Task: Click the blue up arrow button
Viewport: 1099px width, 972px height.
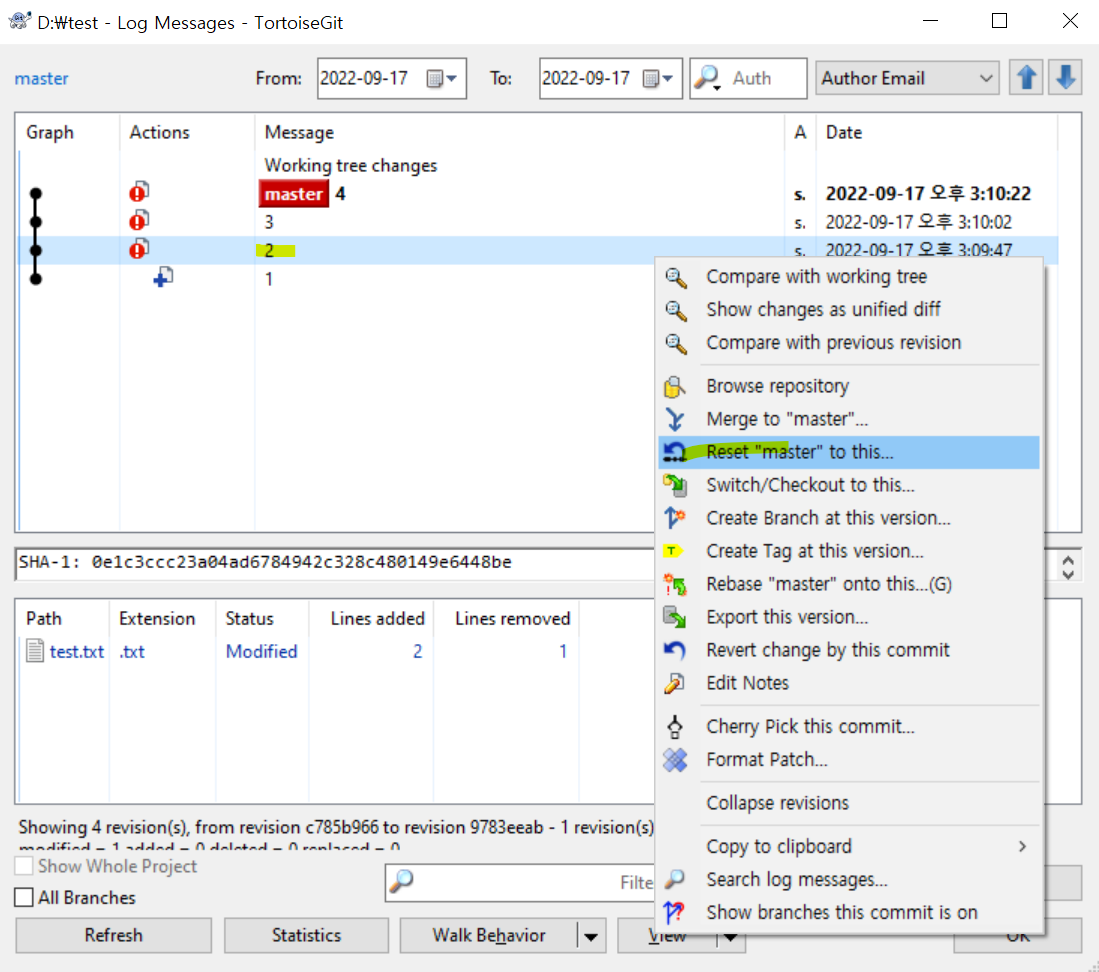Action: [1027, 78]
